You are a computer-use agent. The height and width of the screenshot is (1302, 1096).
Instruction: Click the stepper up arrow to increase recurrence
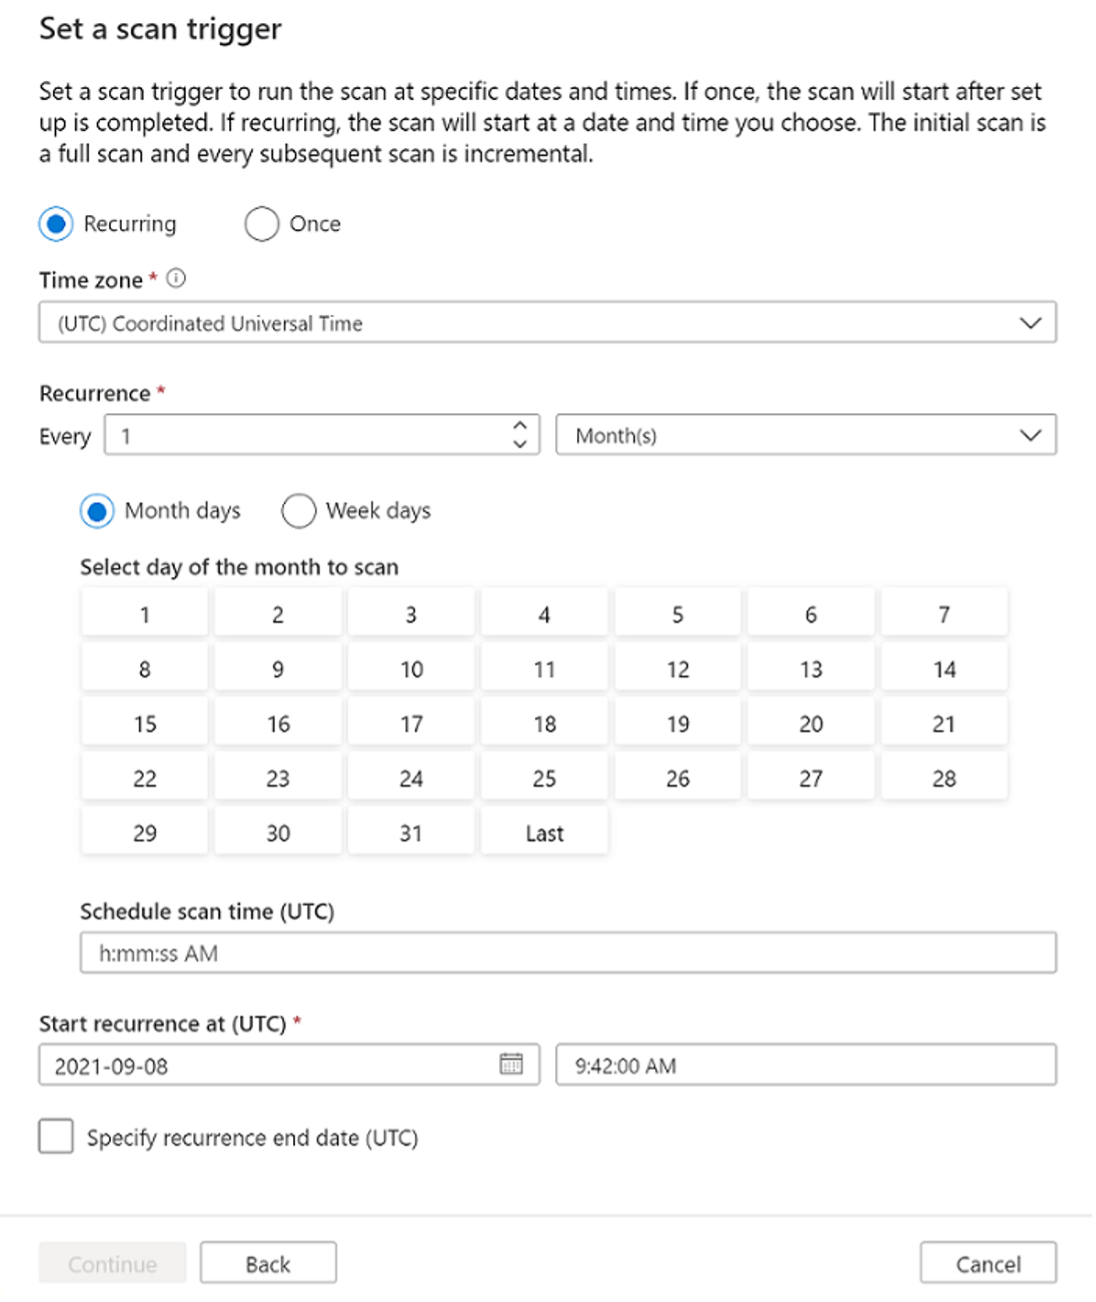[x=520, y=426]
